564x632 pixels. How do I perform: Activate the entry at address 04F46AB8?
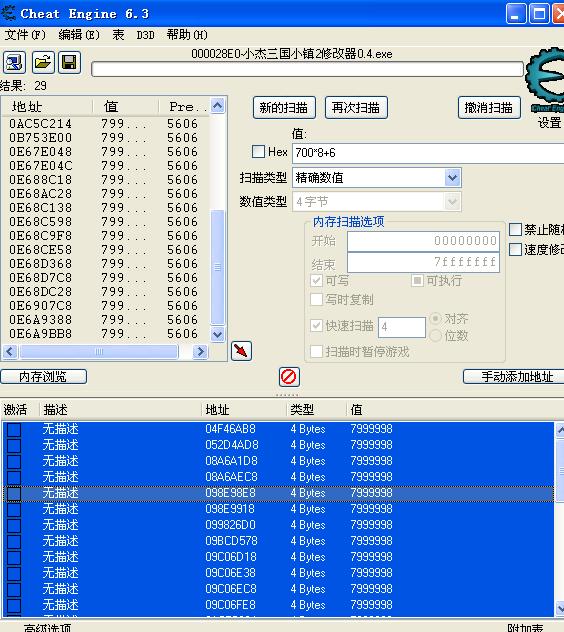coord(14,430)
